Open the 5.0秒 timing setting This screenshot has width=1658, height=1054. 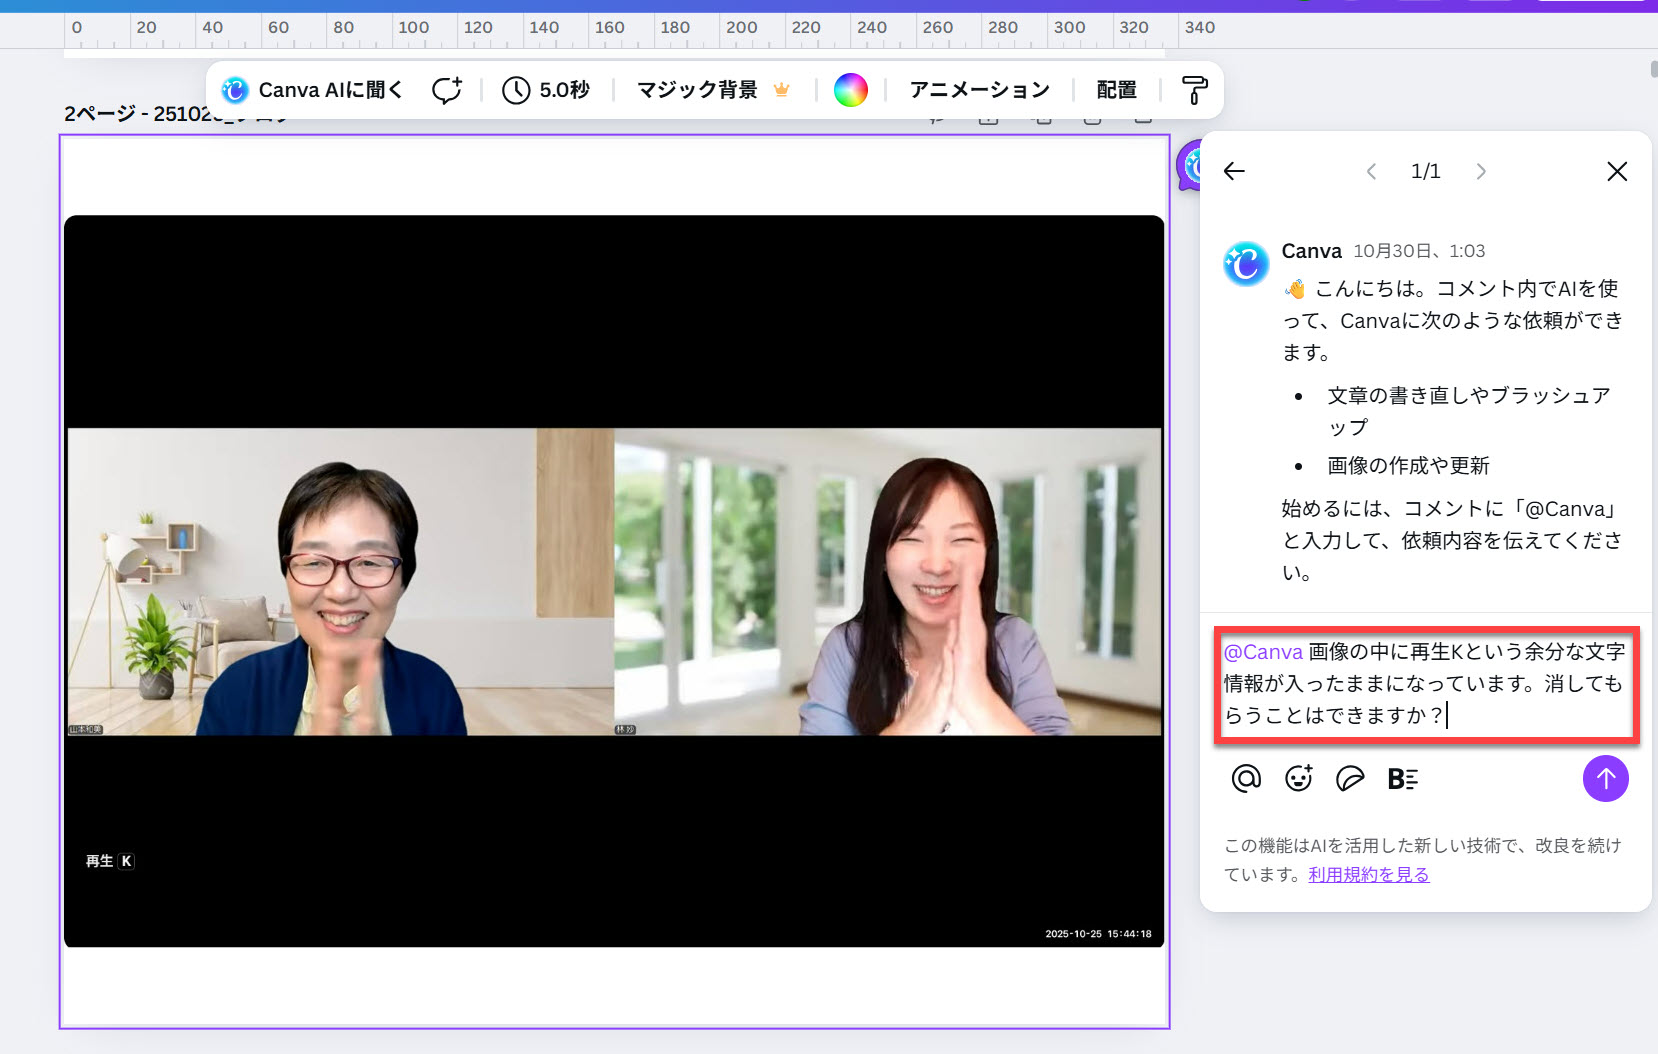(546, 90)
